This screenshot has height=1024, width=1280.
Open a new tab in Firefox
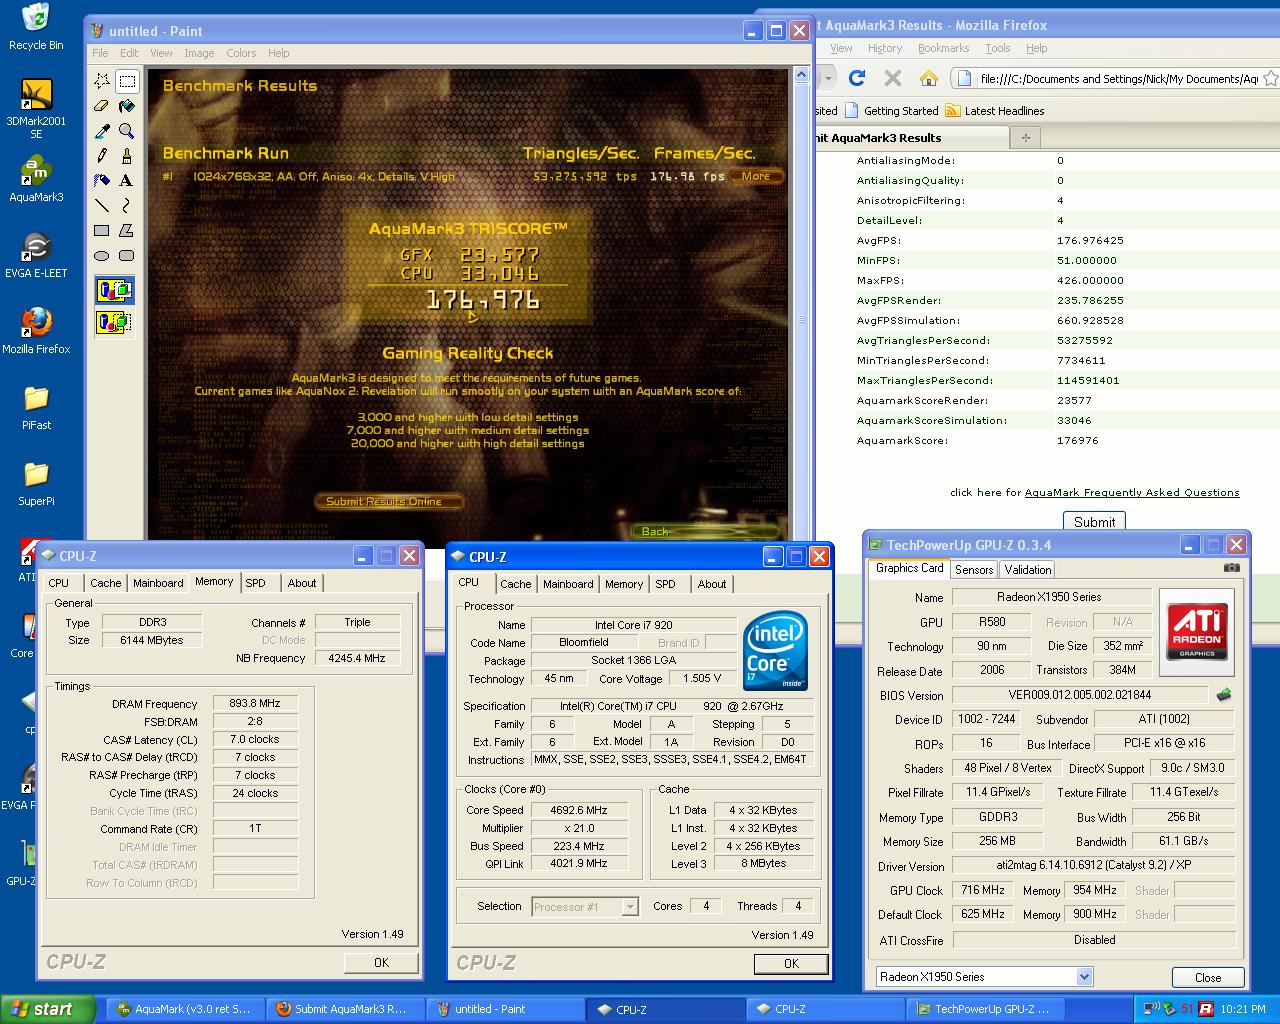(1025, 137)
